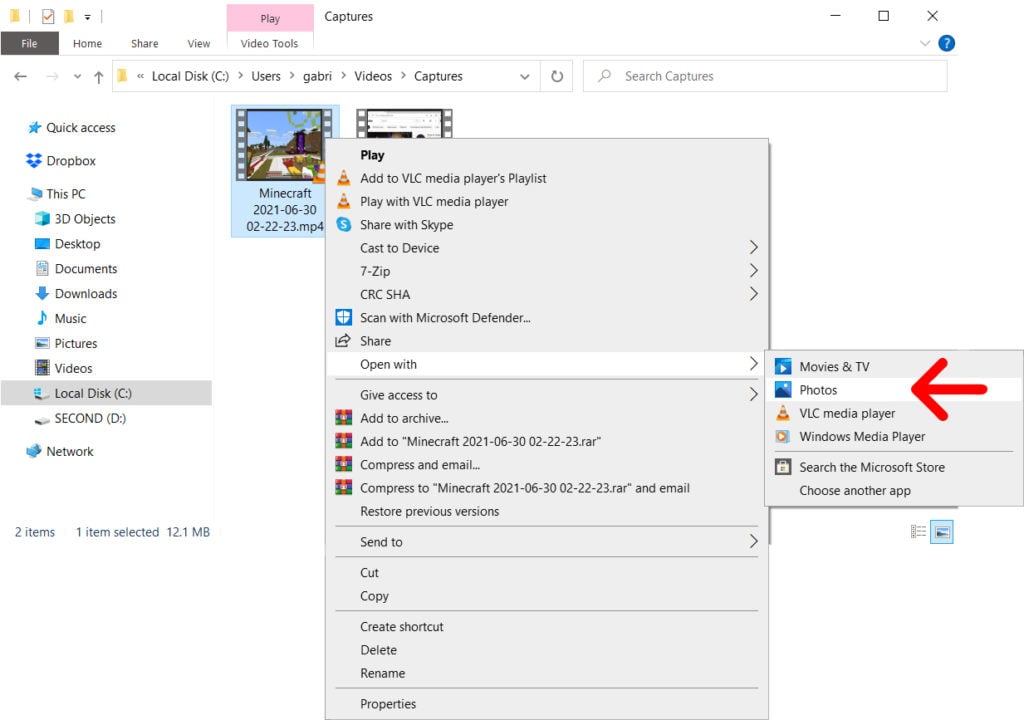Viewport: 1024px width, 720px height.
Task: Open the File ribbon tab
Action: 29,44
